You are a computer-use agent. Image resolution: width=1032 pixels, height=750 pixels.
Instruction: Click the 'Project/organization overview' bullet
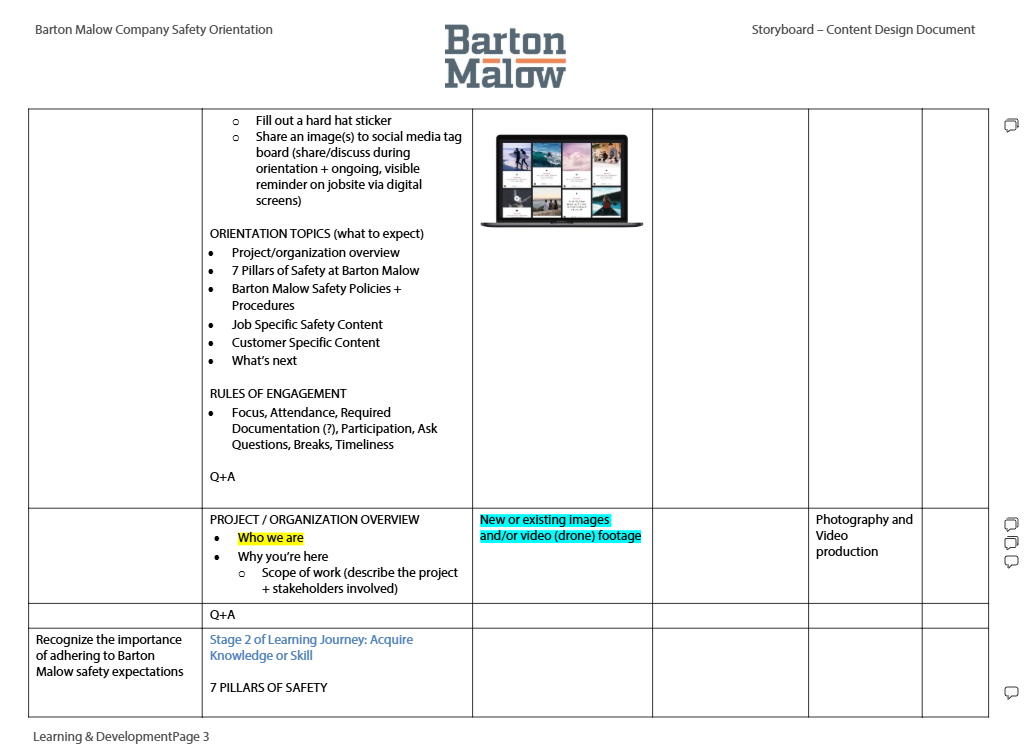click(x=315, y=253)
